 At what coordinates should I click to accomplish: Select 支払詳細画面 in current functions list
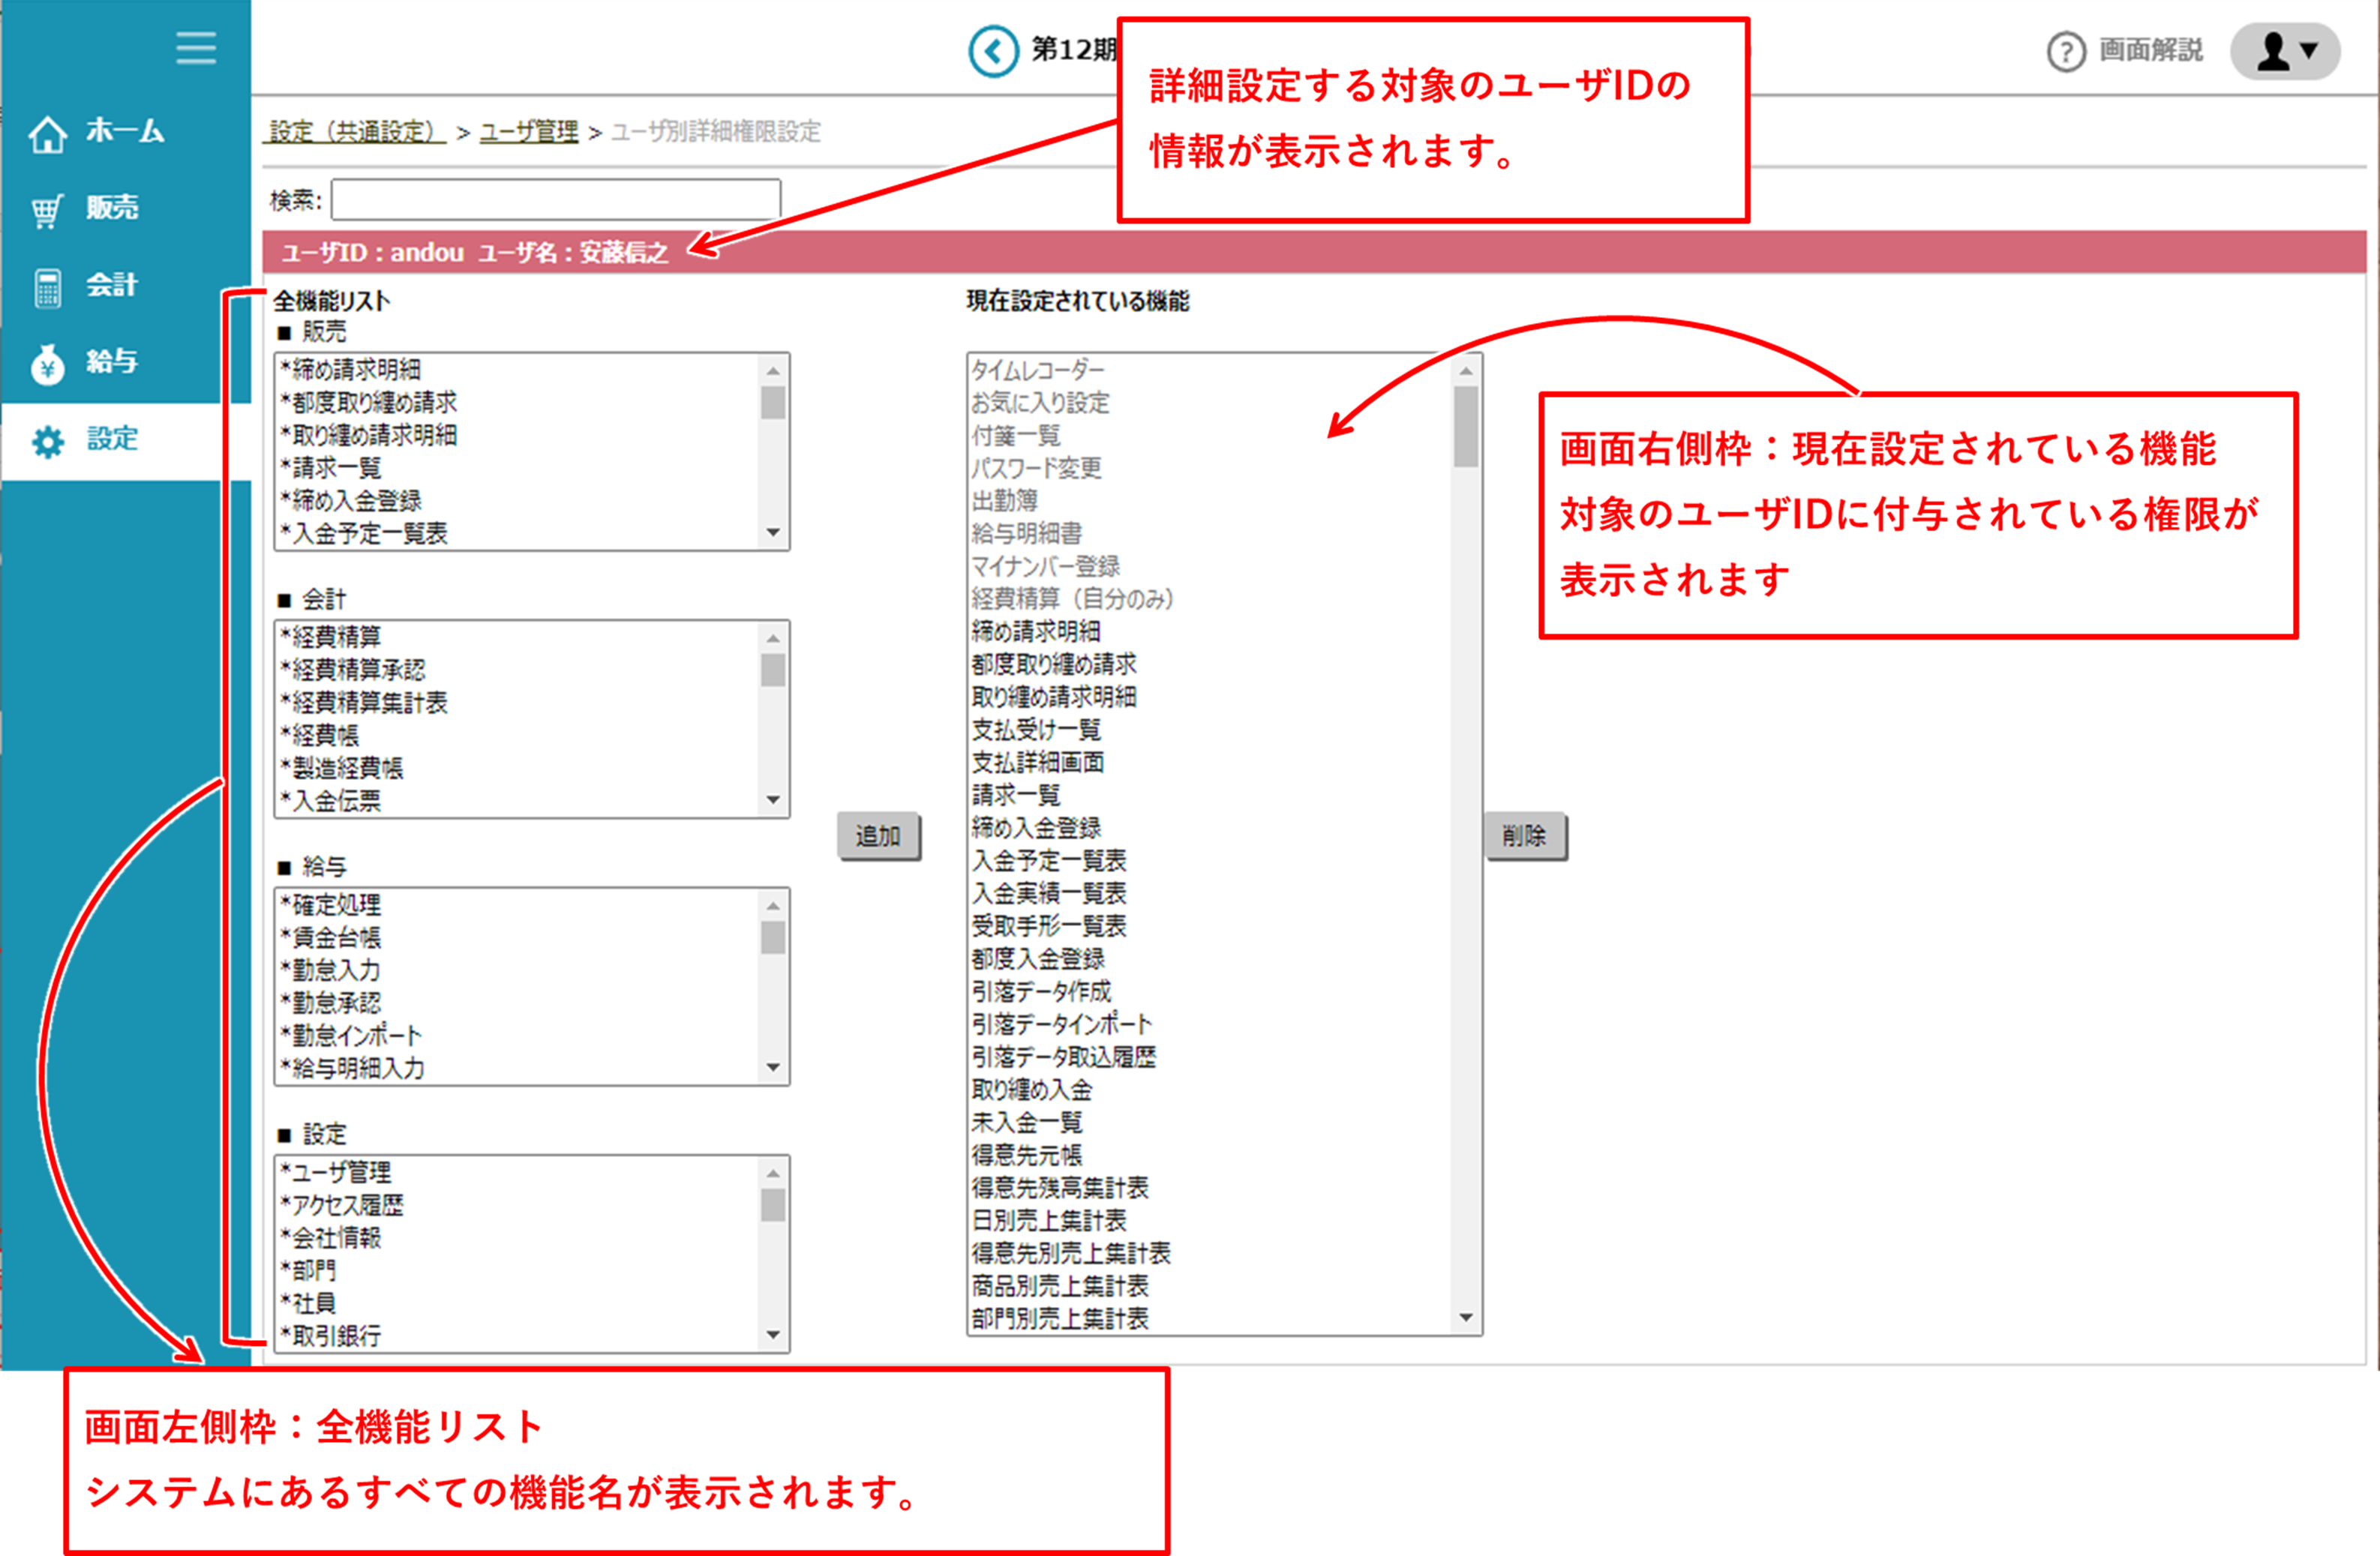click(x=1210, y=763)
